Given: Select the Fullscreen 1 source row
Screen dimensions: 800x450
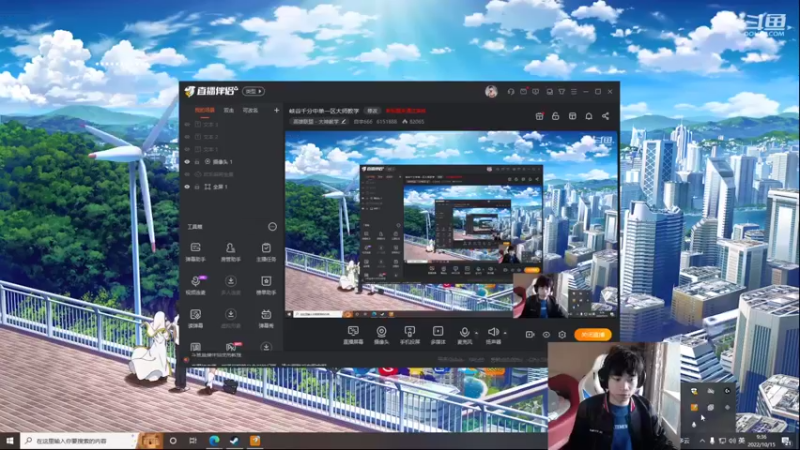Looking at the screenshot, I should click(x=232, y=187).
